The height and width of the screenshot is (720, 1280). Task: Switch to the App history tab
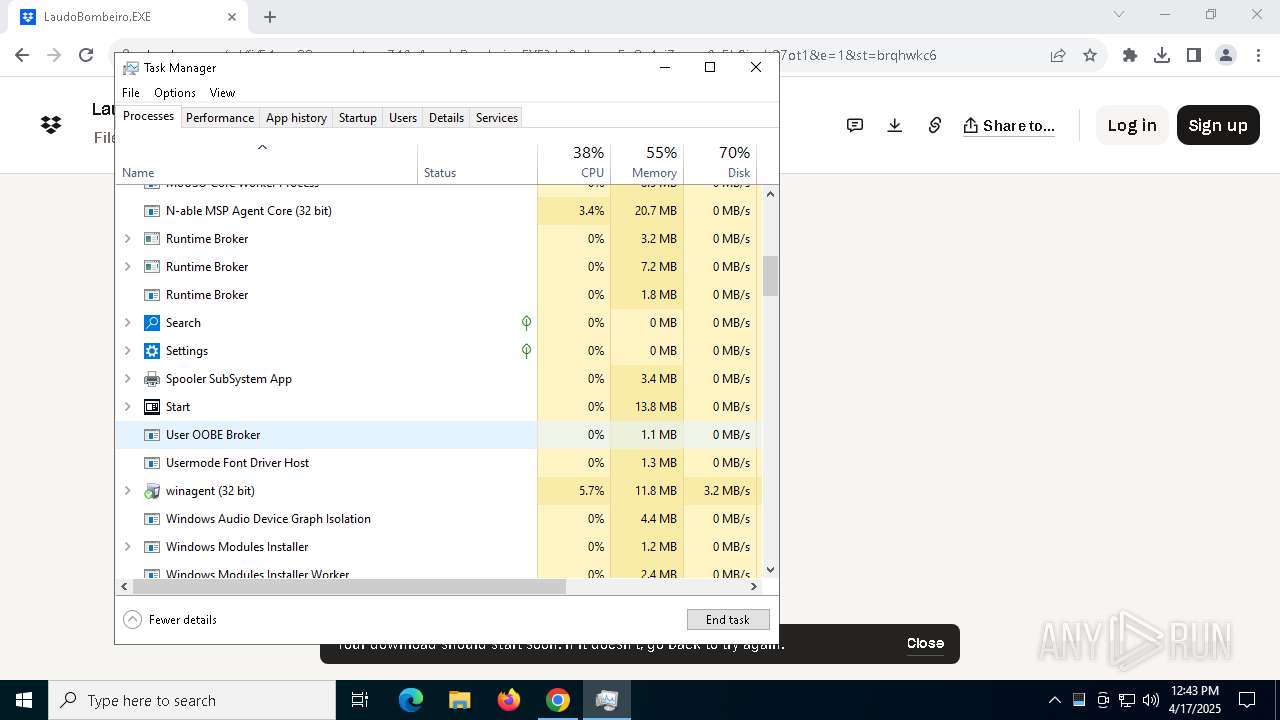(296, 117)
